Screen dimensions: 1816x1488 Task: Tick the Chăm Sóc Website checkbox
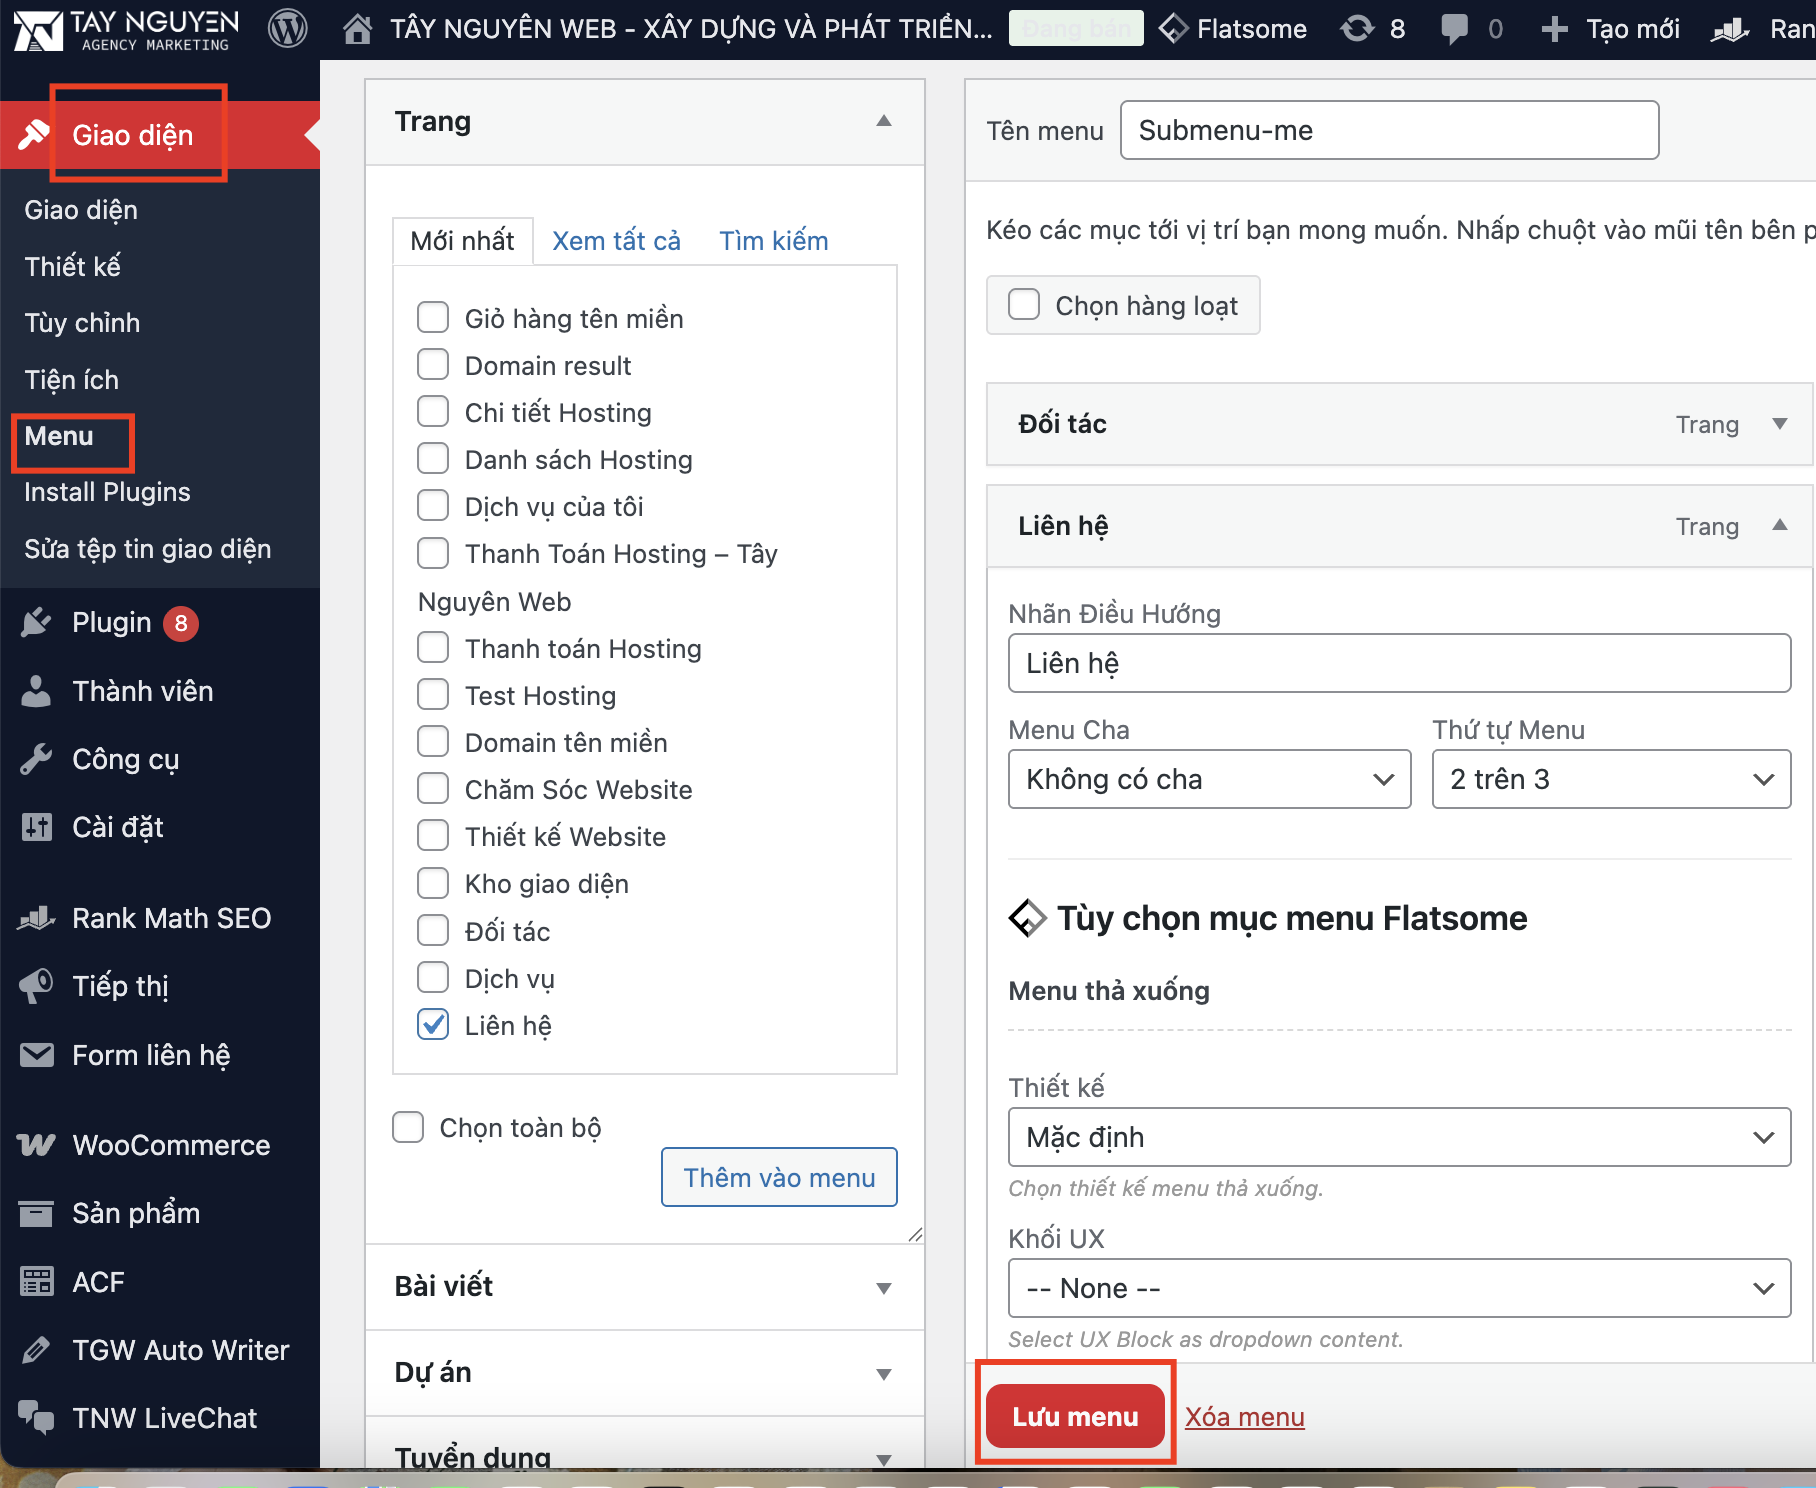tap(433, 789)
